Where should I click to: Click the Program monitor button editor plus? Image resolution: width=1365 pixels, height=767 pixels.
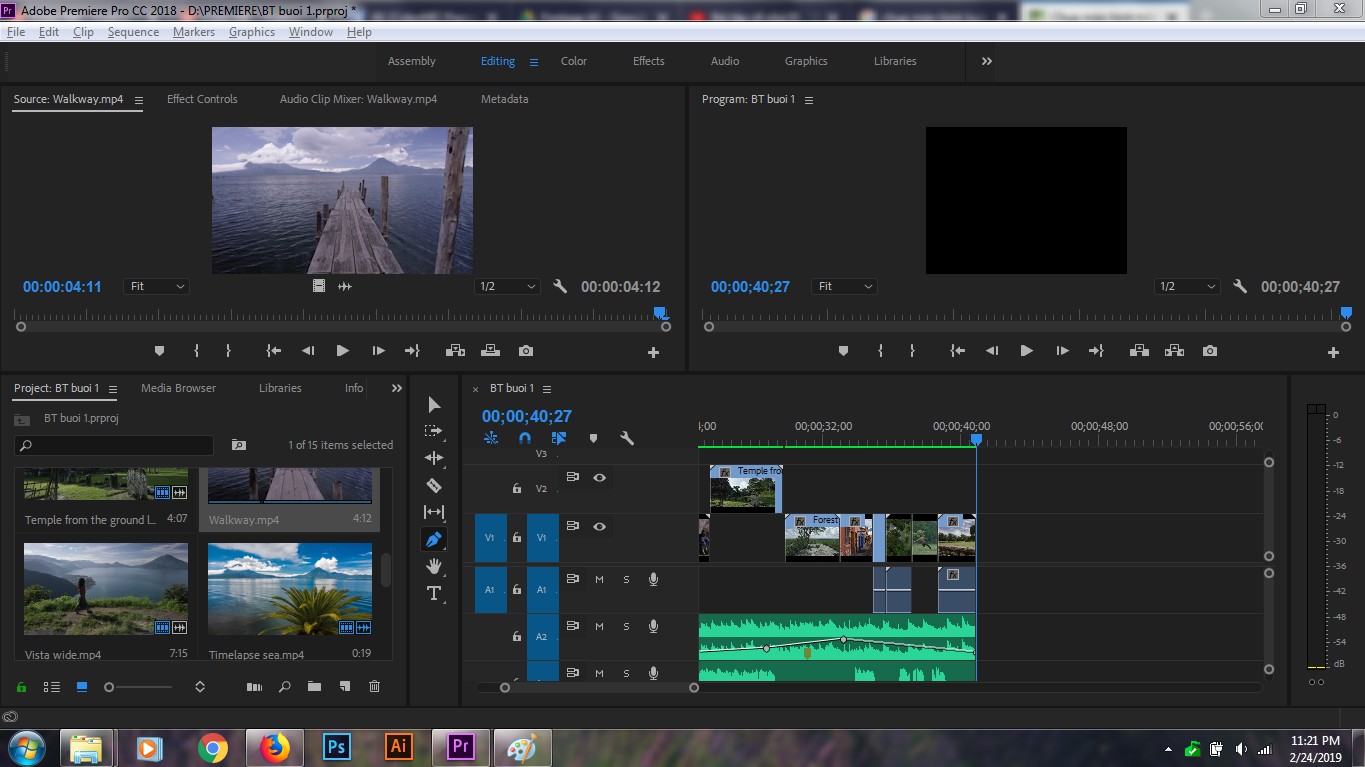[x=1333, y=352]
